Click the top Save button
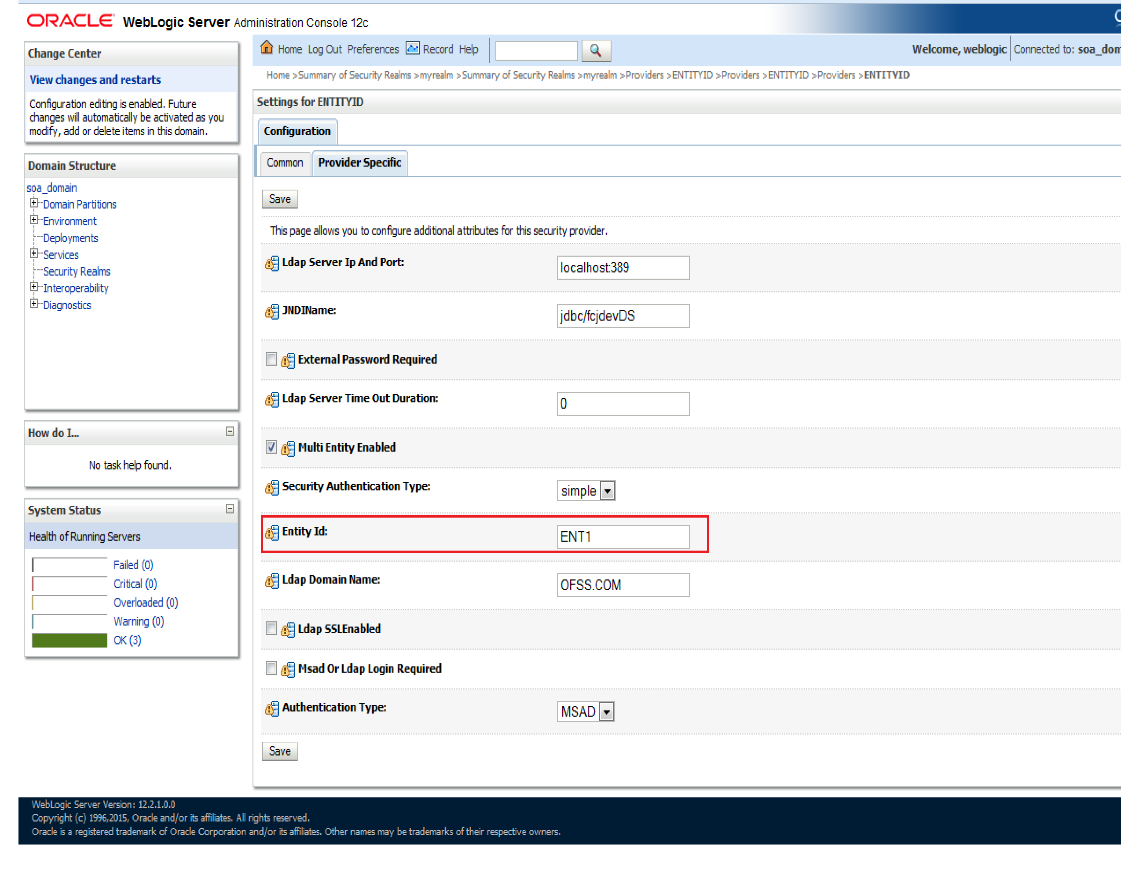 [x=280, y=199]
